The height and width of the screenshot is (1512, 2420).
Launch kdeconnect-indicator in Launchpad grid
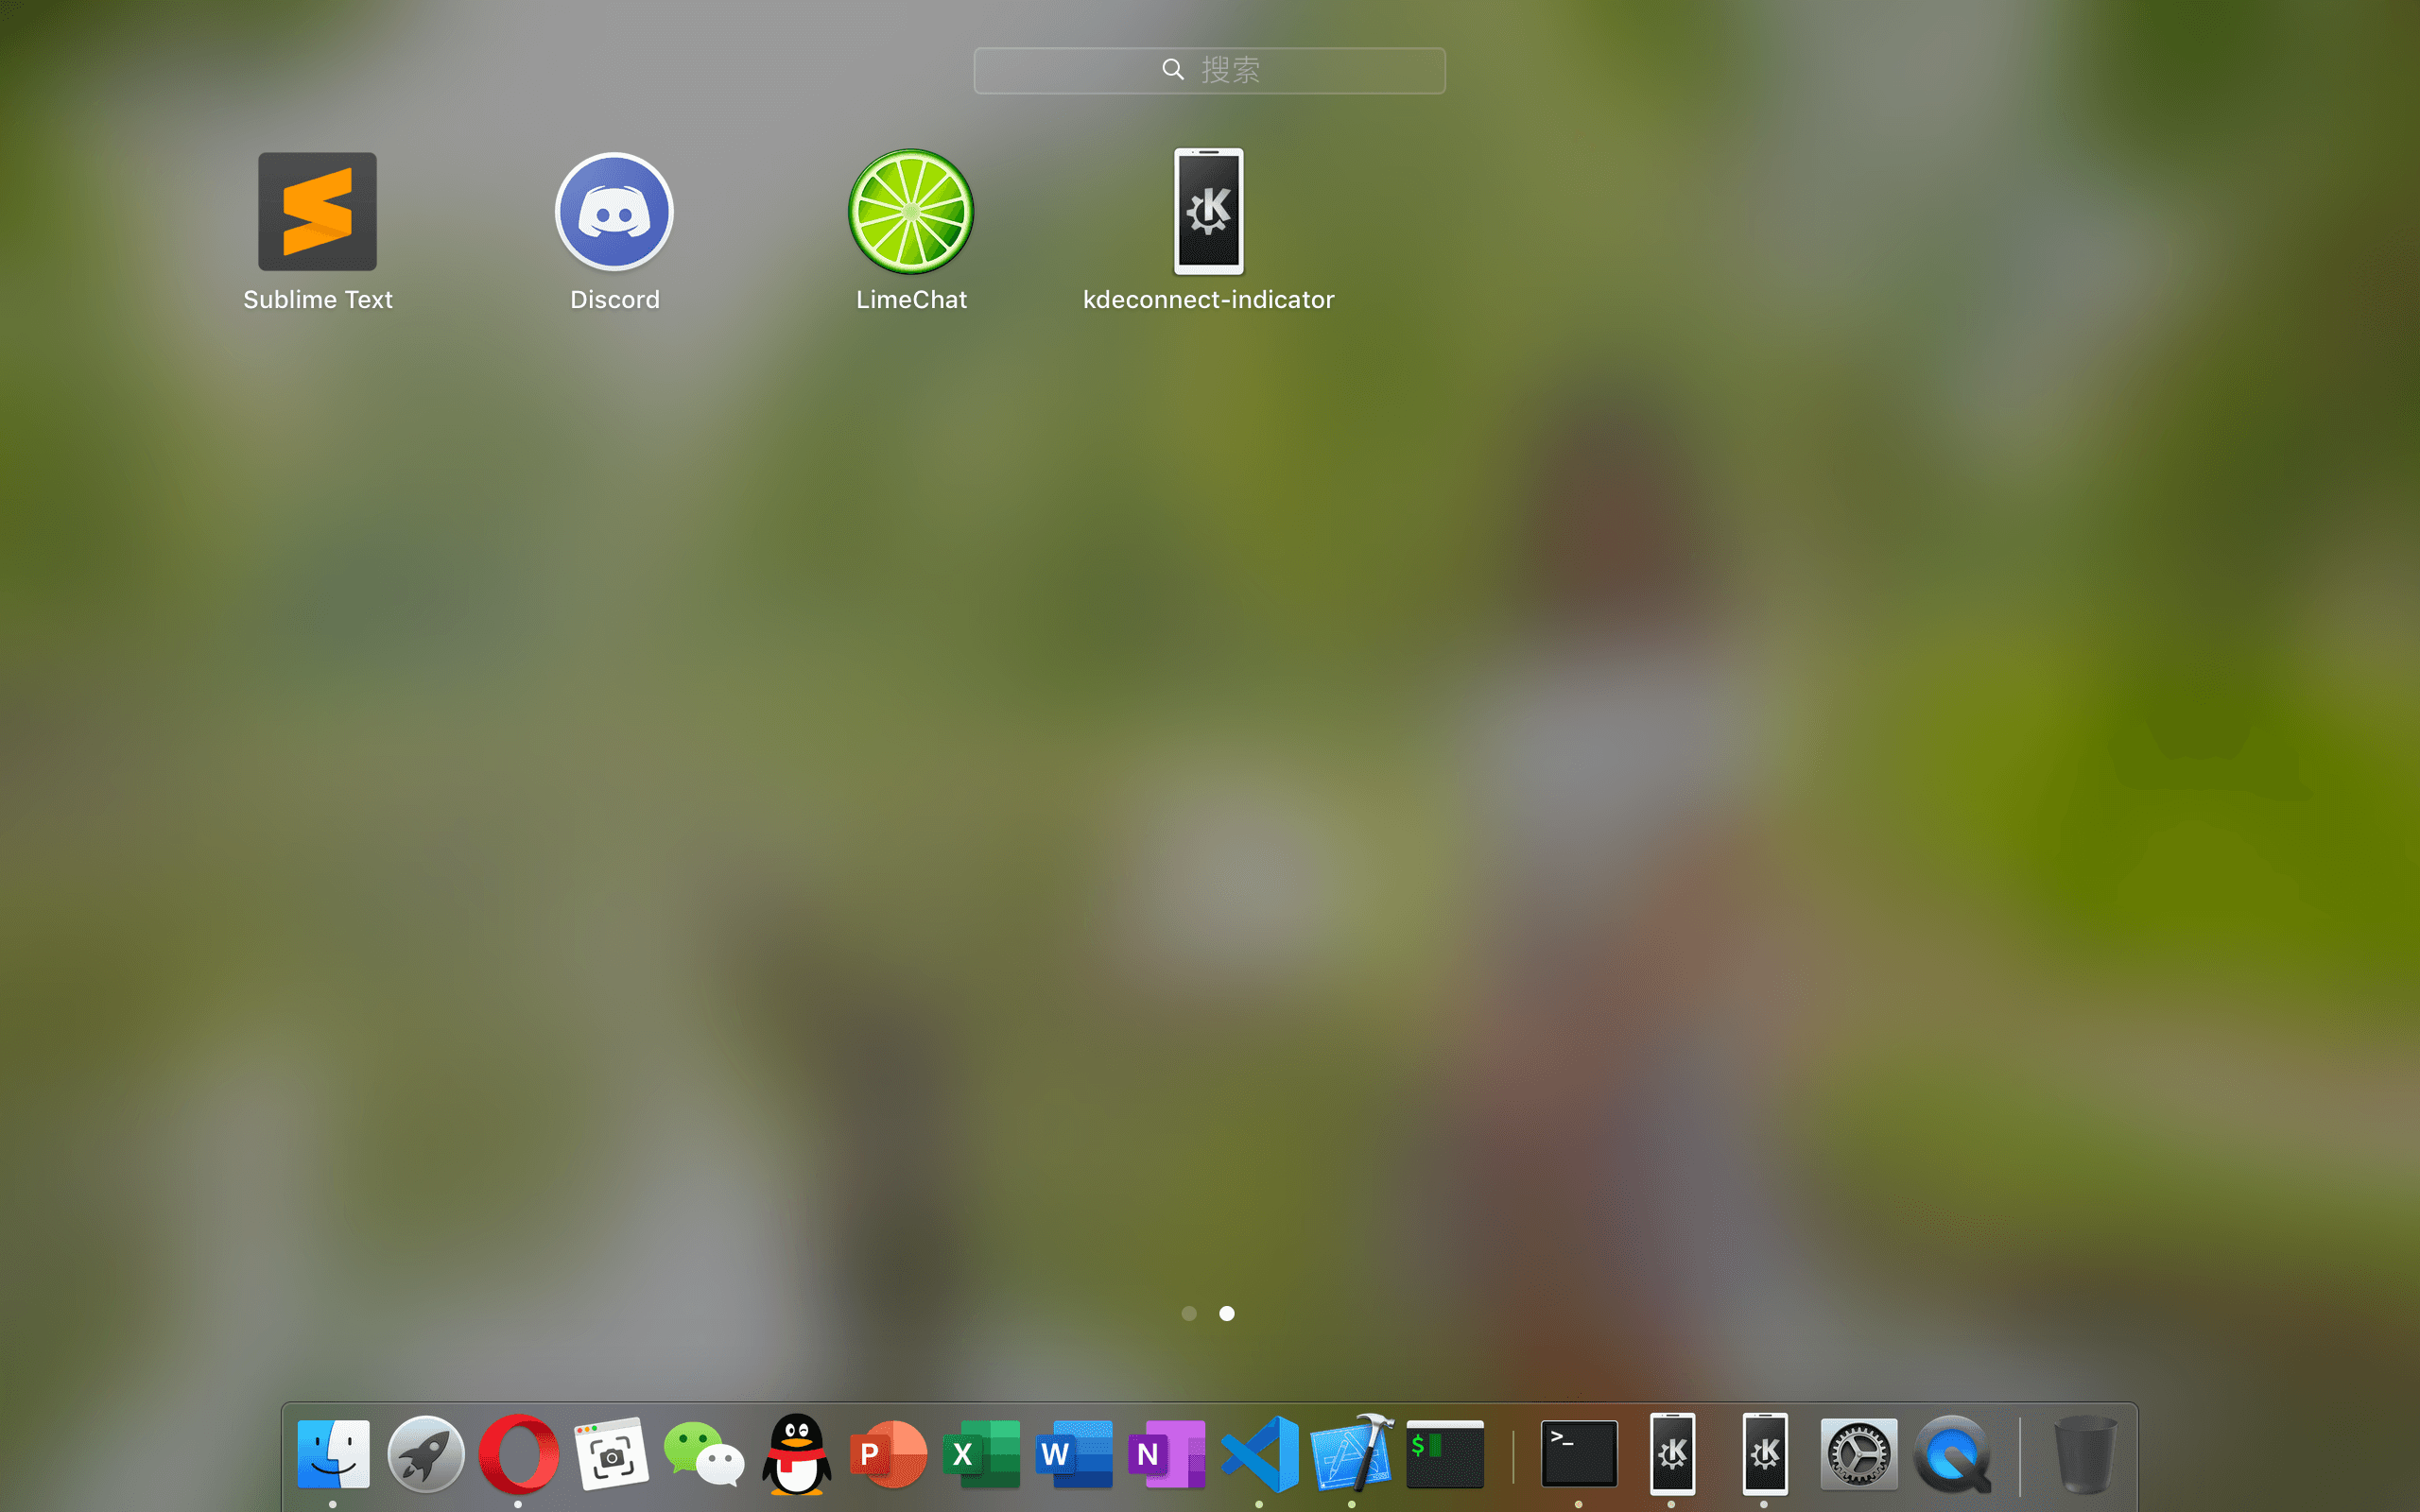[x=1208, y=212]
